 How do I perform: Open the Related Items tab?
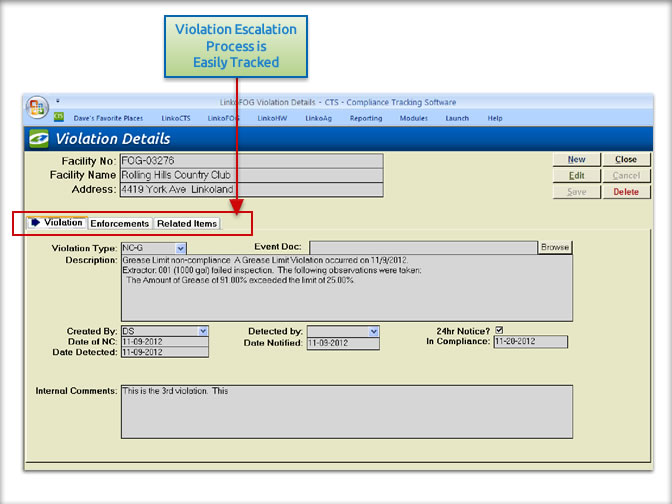click(x=186, y=223)
